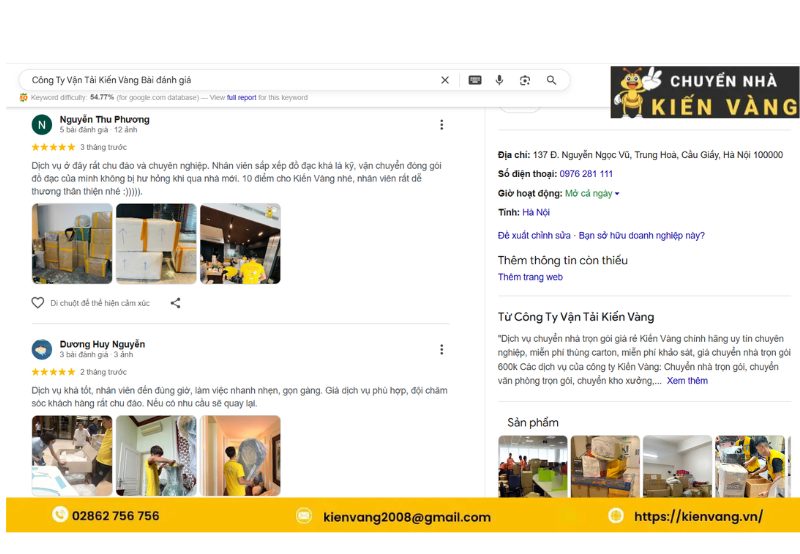
Task: Expand the Giờ hoạt động hours dropdown
Action: (617, 194)
